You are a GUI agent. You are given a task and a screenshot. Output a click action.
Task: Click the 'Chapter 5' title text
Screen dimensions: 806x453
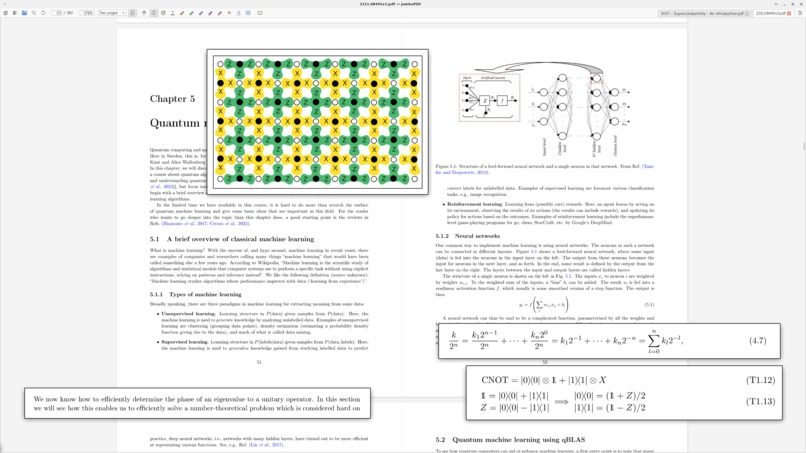tap(172, 99)
